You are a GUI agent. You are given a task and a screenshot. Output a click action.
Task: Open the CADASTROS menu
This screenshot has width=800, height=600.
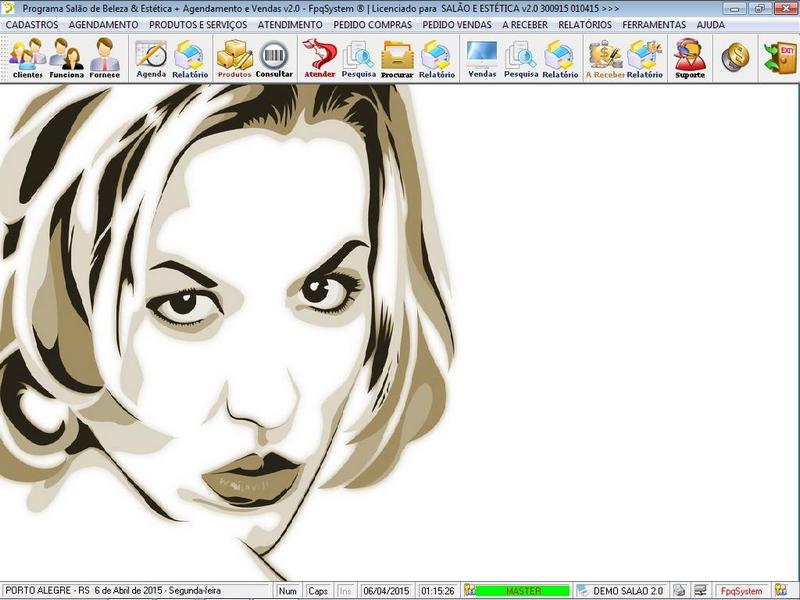pos(32,24)
